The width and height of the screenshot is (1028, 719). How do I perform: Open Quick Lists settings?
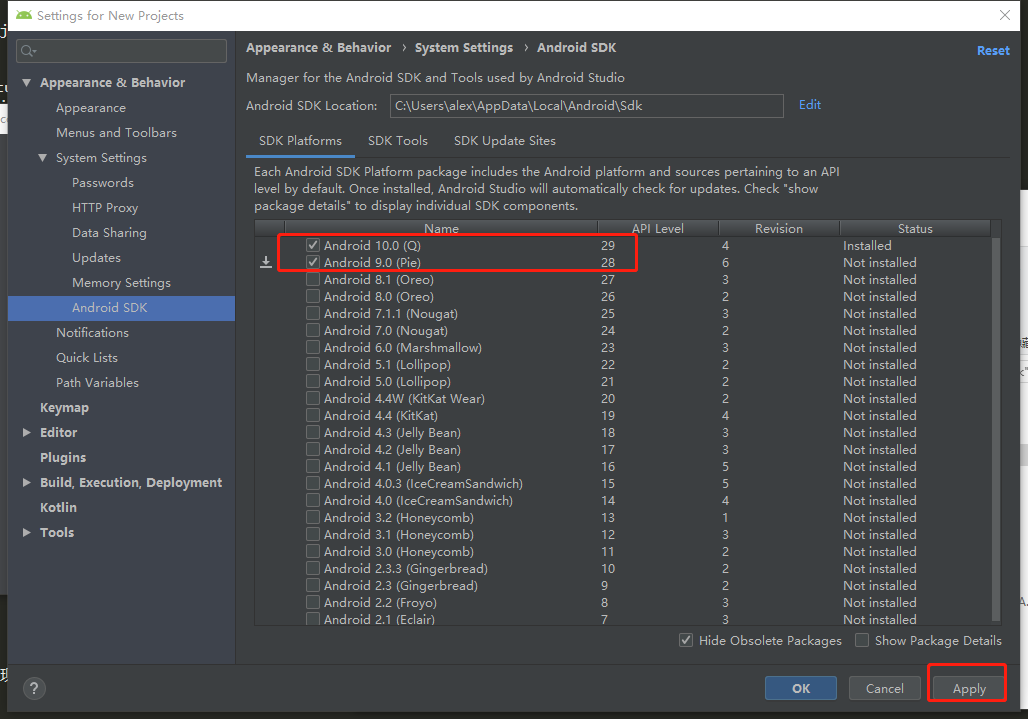point(87,358)
